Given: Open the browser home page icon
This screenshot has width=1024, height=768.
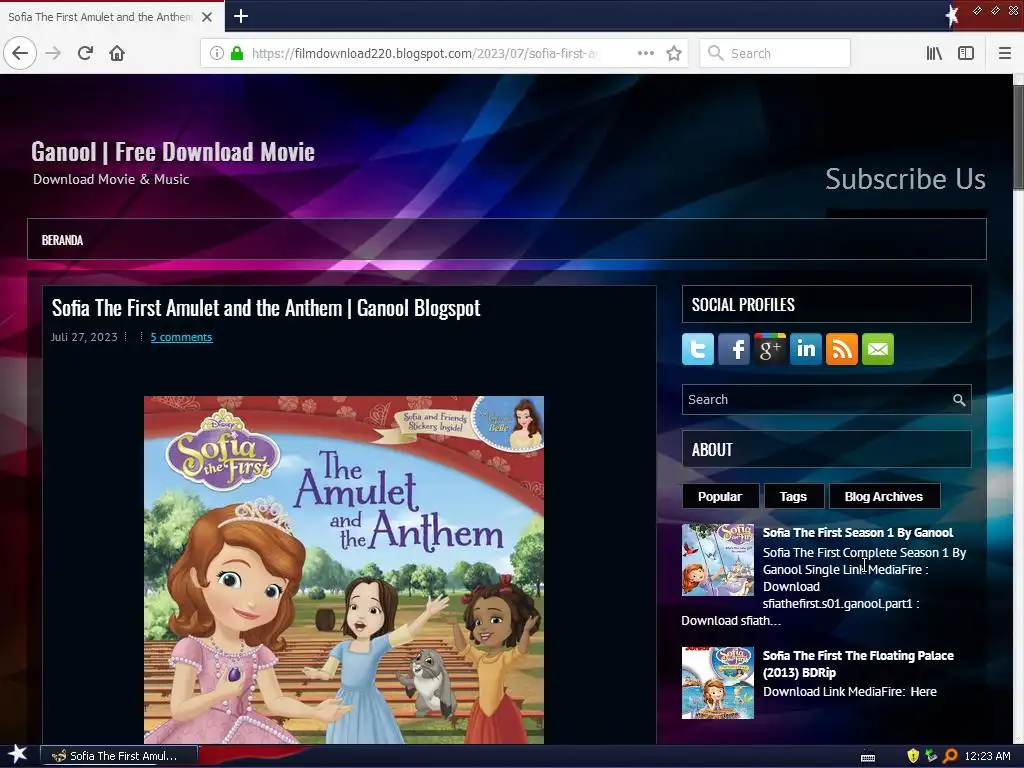Looking at the screenshot, I should pyautogui.click(x=117, y=53).
